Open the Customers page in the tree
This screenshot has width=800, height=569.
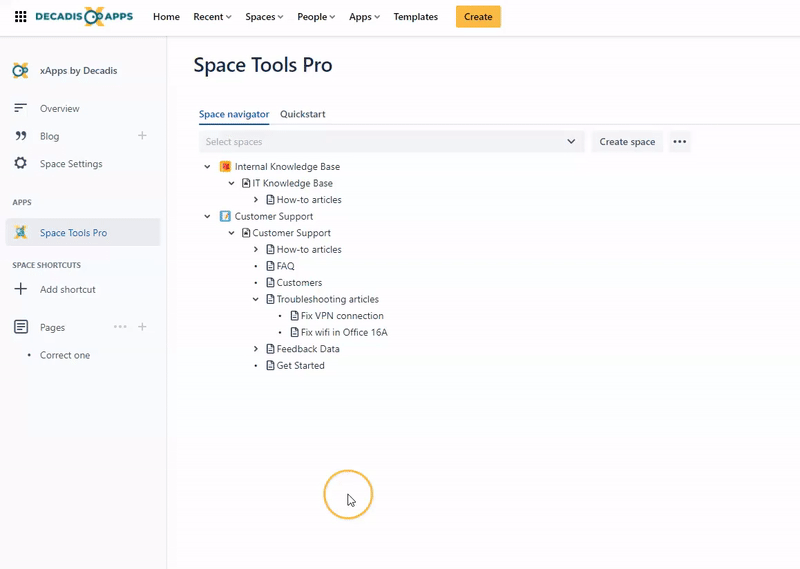click(299, 283)
